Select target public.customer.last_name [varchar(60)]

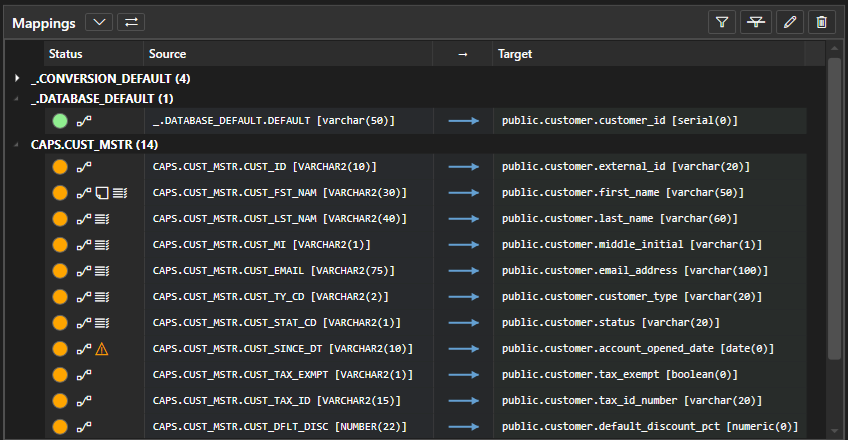[620, 219]
